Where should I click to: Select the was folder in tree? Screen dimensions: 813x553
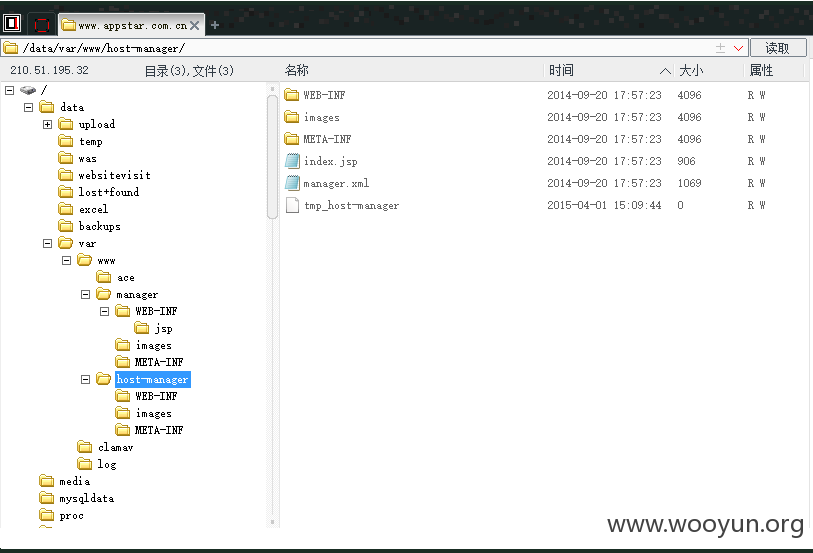(87, 159)
